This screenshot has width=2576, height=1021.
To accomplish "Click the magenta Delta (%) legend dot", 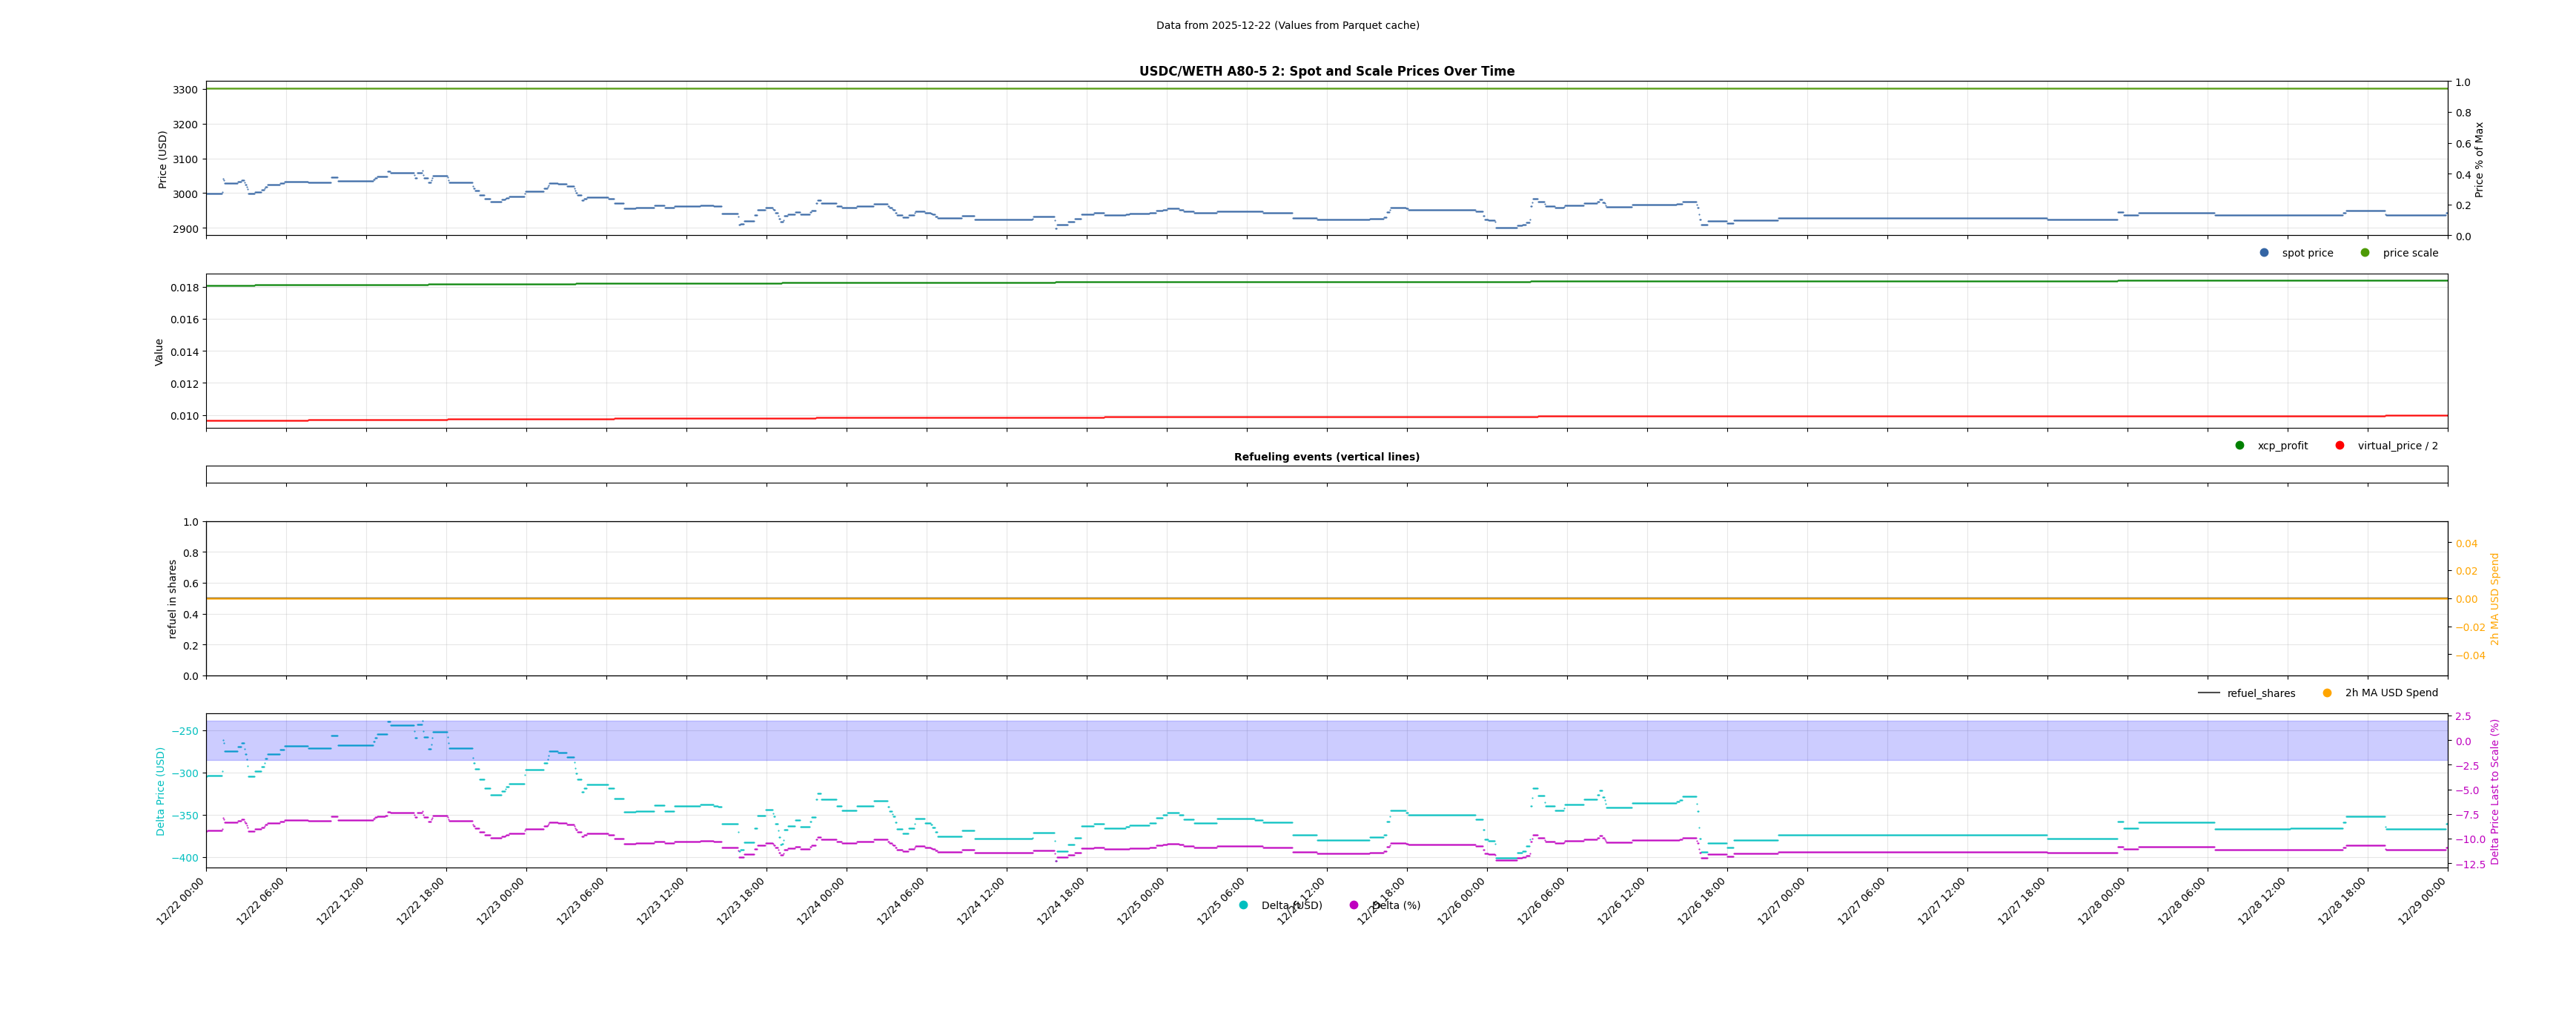I will click(1354, 905).
